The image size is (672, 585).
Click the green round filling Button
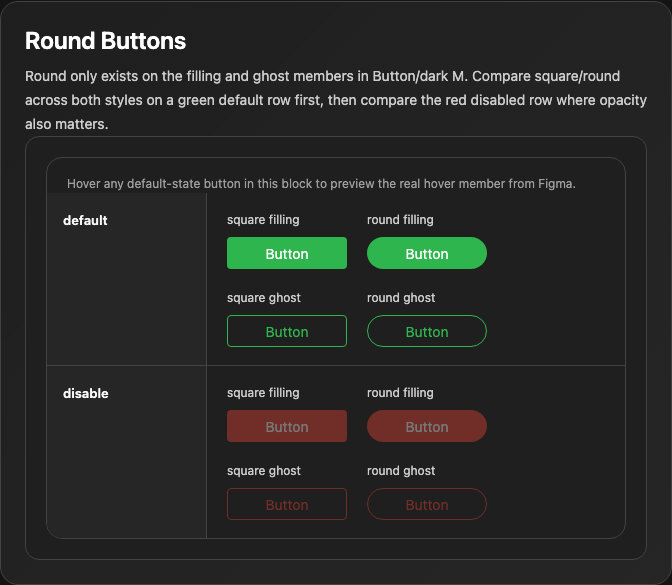click(427, 253)
